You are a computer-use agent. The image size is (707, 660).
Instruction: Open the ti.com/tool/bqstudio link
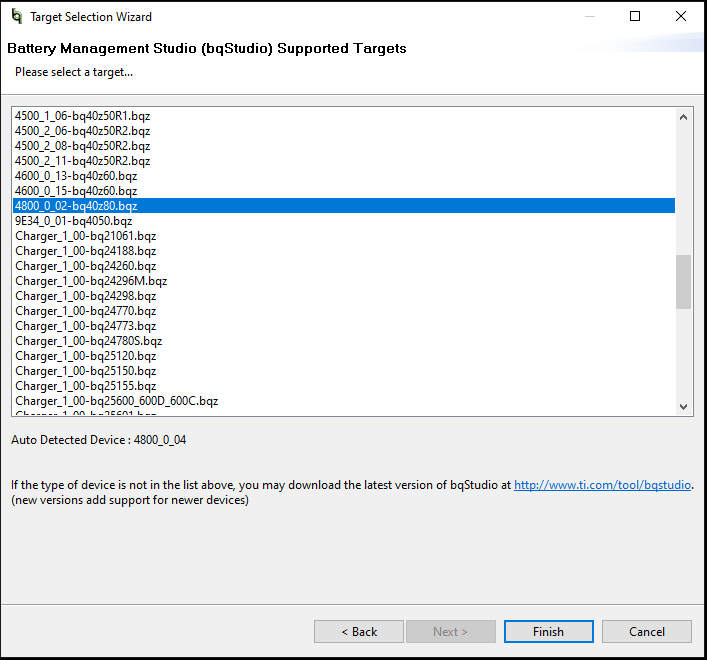[x=602, y=485]
